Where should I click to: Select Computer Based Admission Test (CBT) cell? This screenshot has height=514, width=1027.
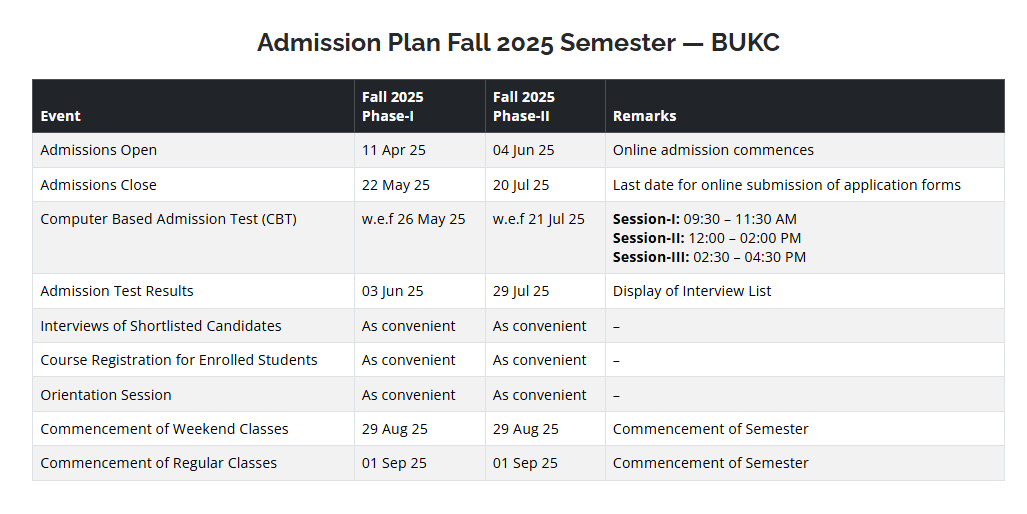(168, 219)
